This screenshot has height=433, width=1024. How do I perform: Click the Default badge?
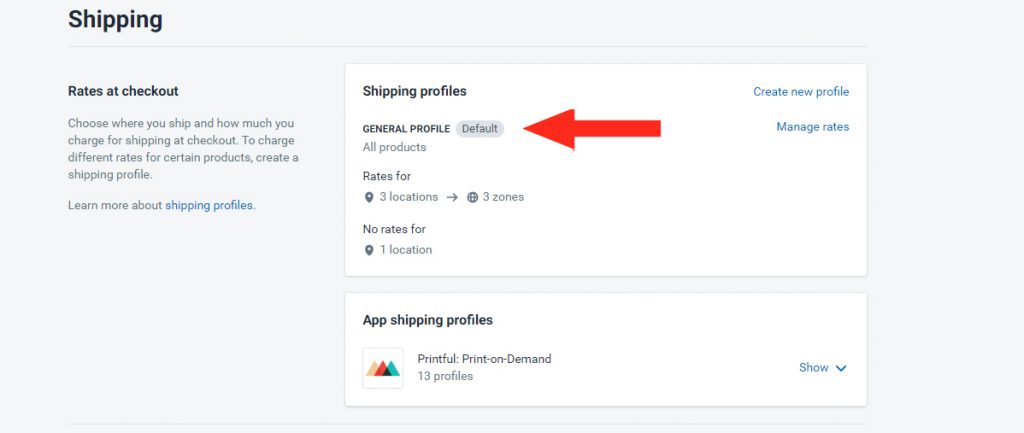[480, 129]
